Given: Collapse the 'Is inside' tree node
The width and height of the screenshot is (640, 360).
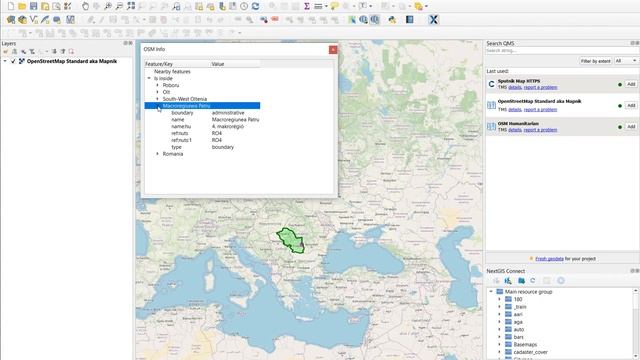Looking at the screenshot, I should pyautogui.click(x=149, y=78).
